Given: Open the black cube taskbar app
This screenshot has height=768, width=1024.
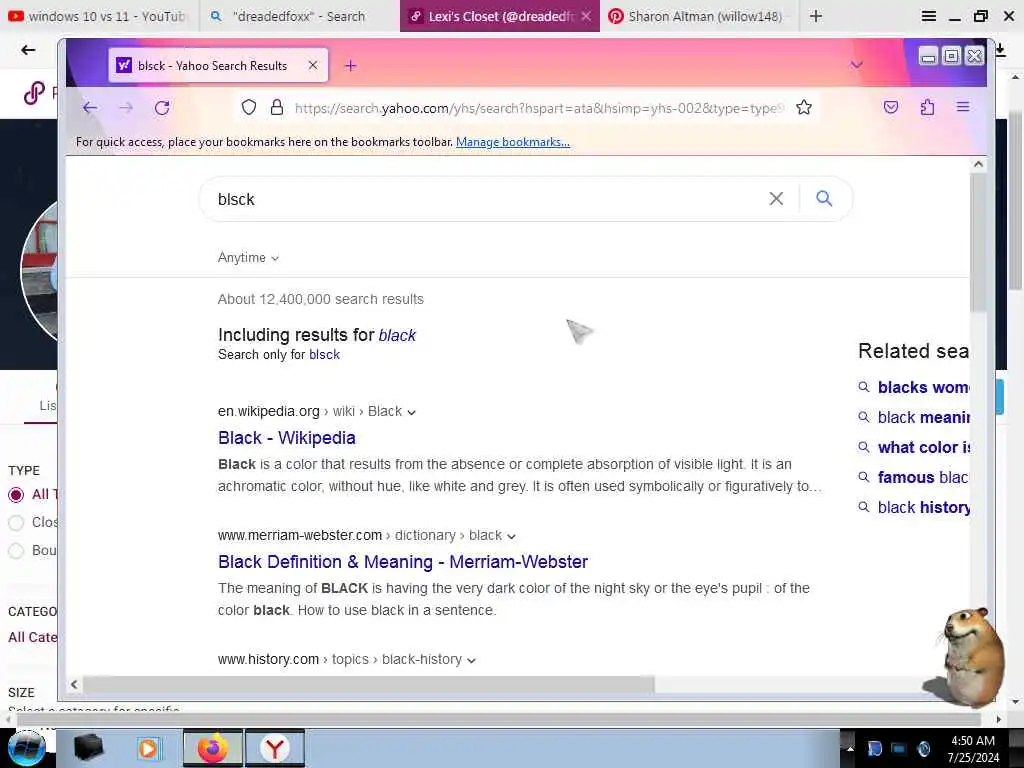Looking at the screenshot, I should pos(88,748).
